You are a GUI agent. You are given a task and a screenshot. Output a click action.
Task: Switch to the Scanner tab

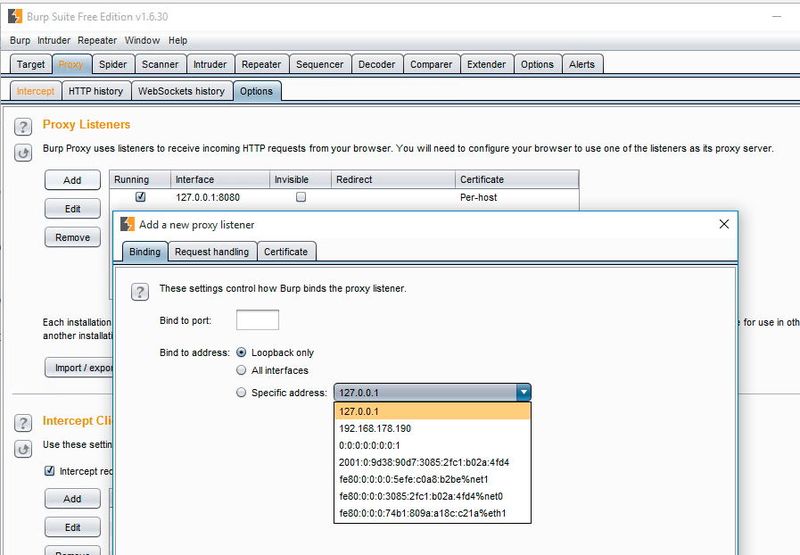[160, 64]
